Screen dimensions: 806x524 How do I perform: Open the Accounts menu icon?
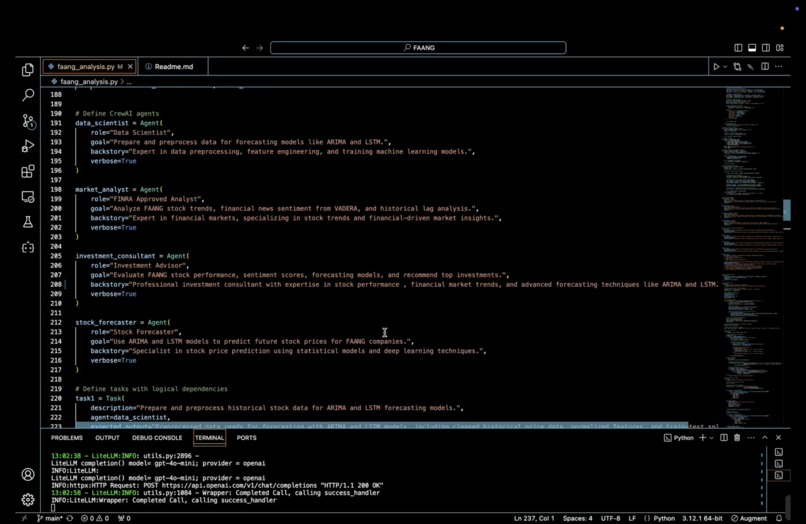28,474
